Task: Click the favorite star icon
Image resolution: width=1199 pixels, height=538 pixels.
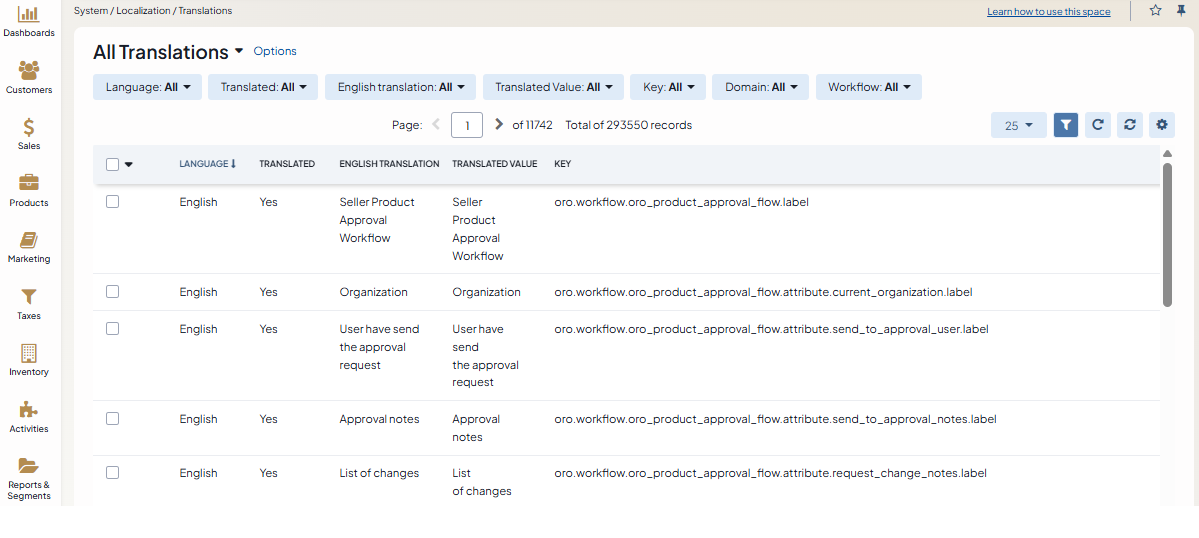Action: tap(1155, 11)
